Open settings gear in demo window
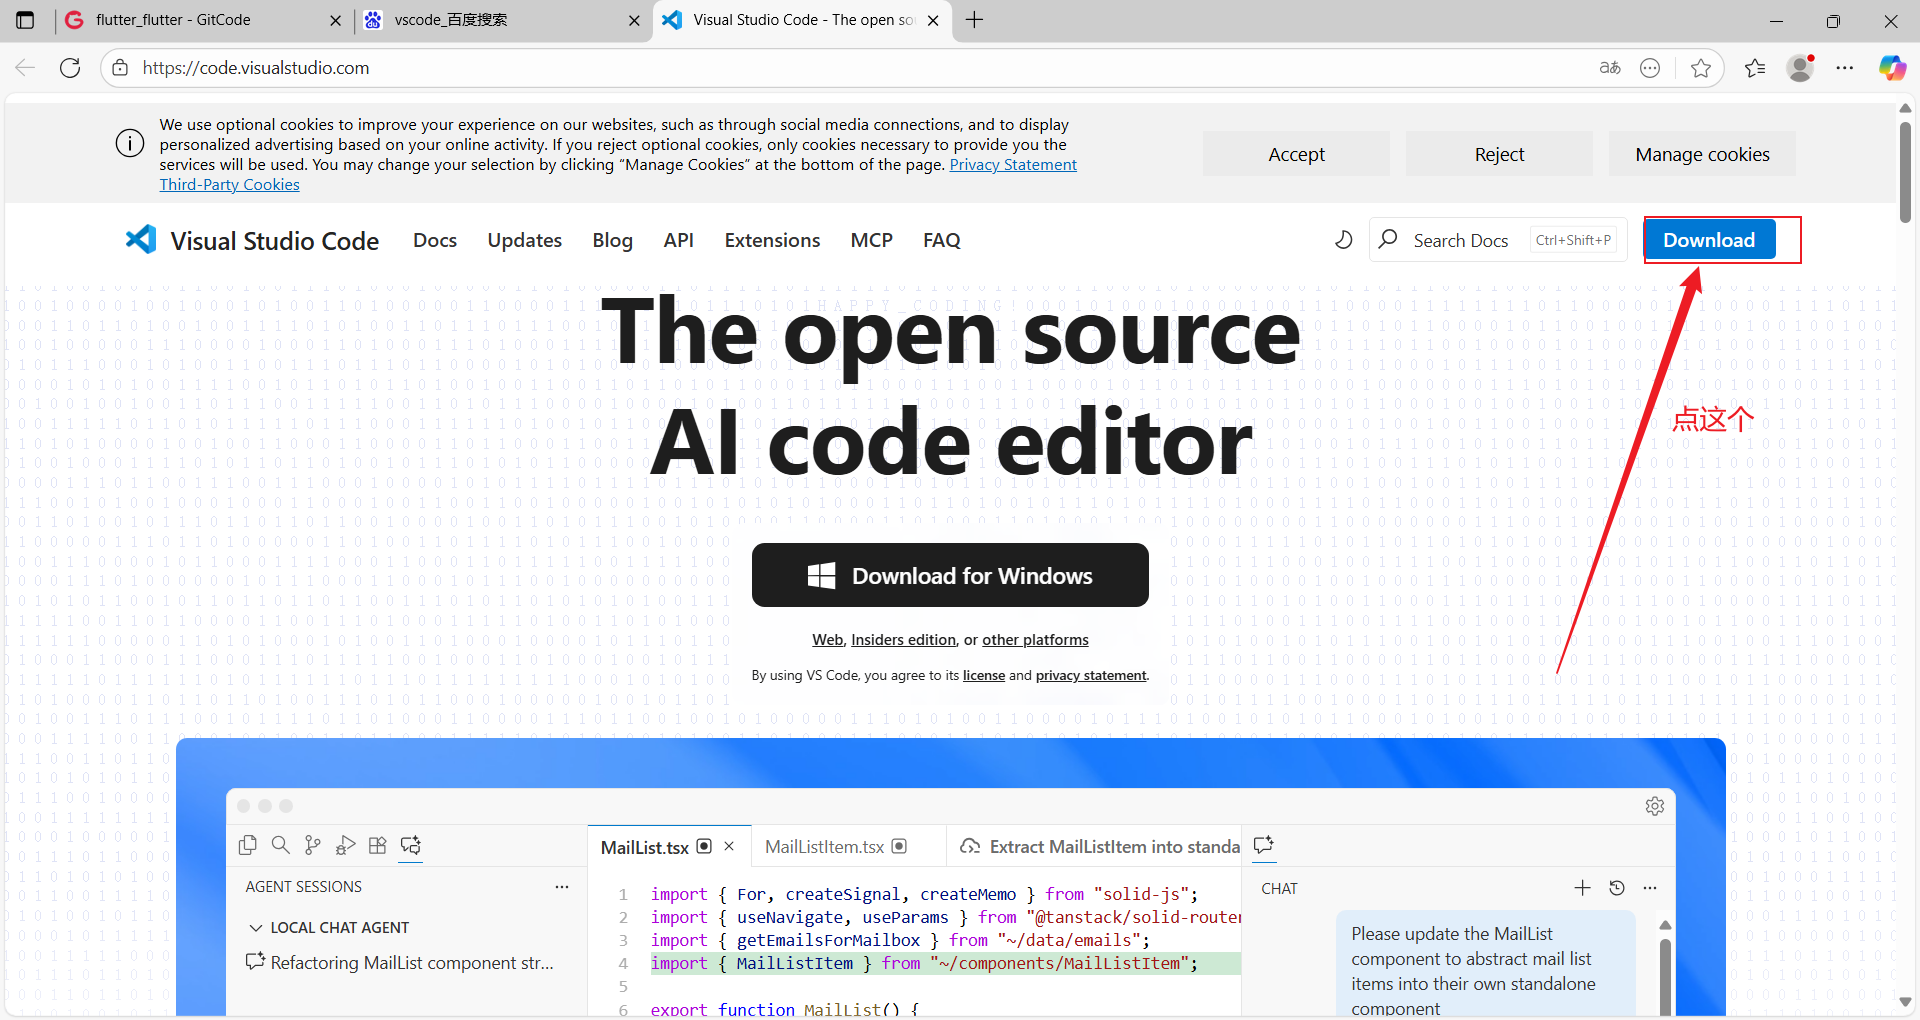 click(x=1655, y=806)
